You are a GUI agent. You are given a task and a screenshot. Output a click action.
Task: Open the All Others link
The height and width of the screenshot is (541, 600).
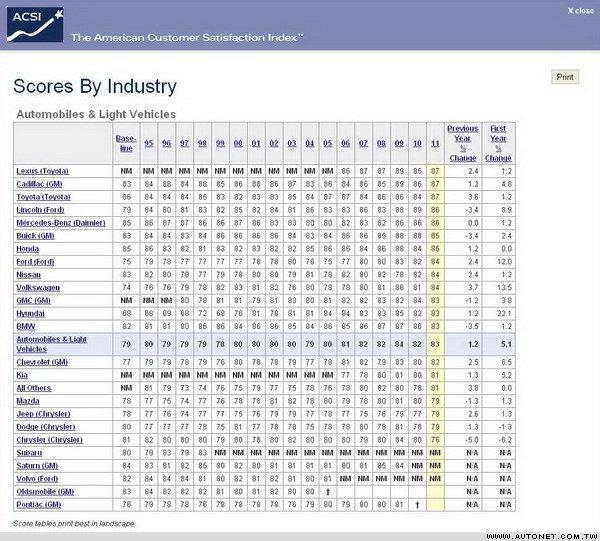point(34,388)
